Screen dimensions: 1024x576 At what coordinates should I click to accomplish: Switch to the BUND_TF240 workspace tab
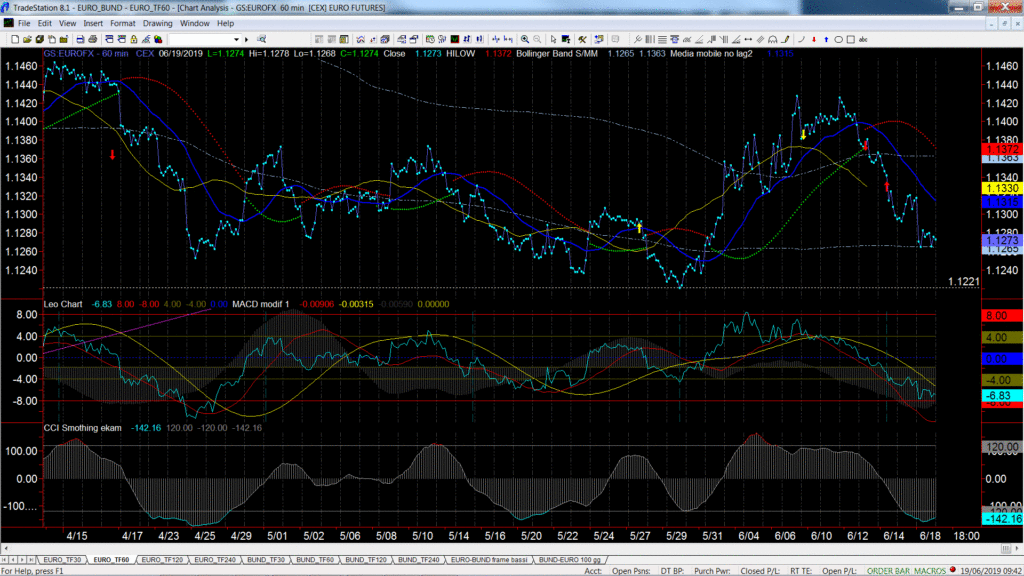pyautogui.click(x=419, y=560)
